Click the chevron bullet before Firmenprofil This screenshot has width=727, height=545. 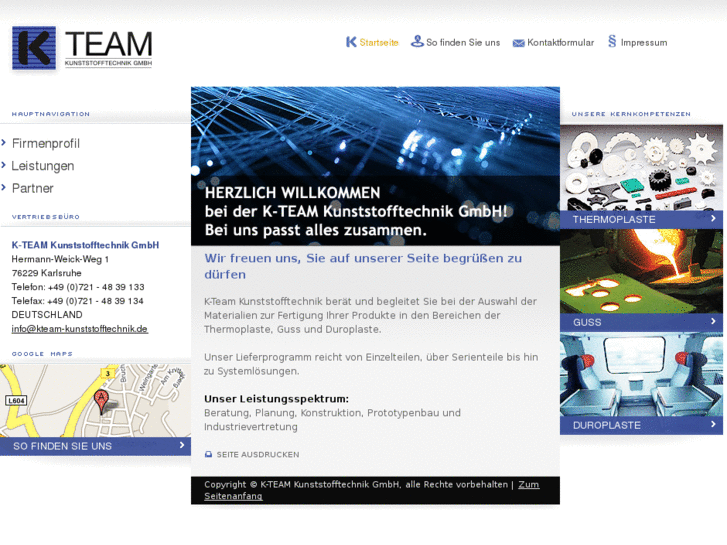pyautogui.click(x=4, y=142)
